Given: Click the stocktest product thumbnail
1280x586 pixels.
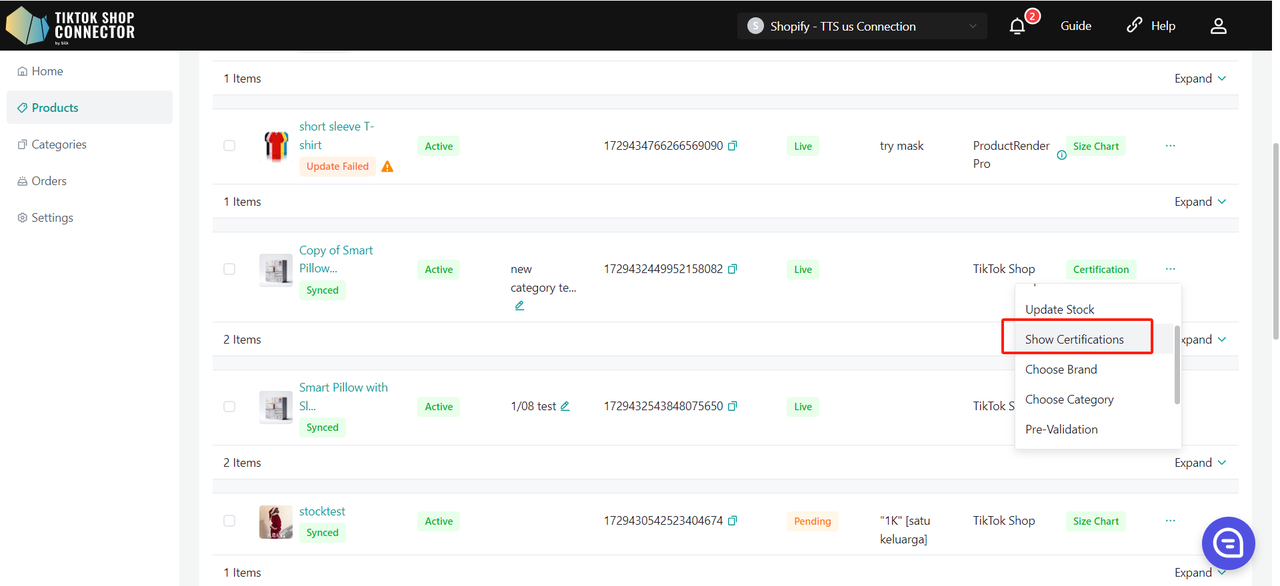Looking at the screenshot, I should coord(276,522).
